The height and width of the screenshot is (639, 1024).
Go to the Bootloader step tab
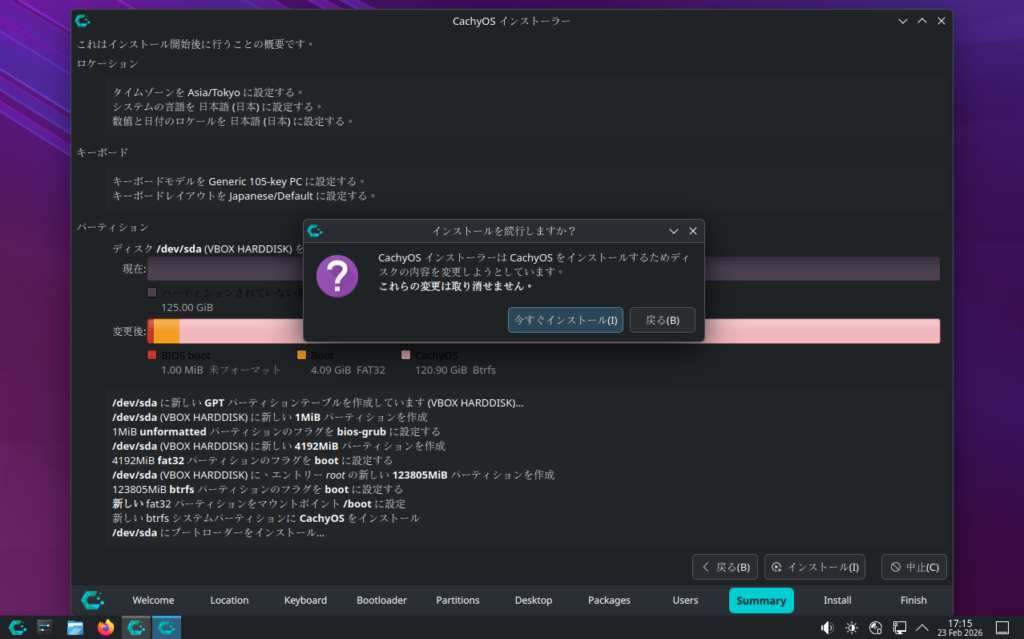tap(381, 600)
